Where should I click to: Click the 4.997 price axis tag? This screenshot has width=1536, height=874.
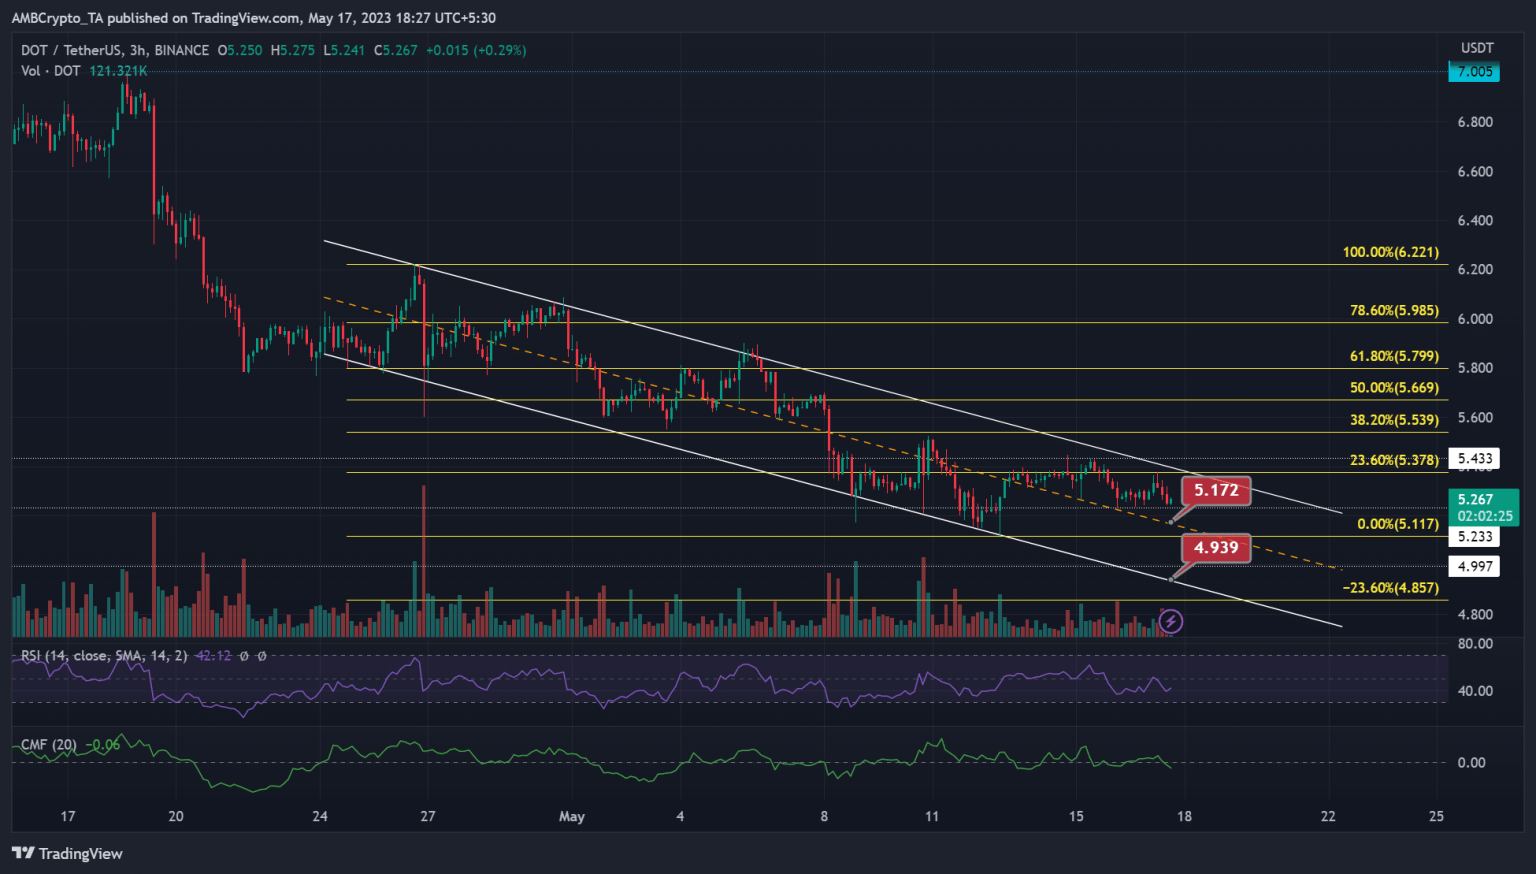[x=1475, y=566]
